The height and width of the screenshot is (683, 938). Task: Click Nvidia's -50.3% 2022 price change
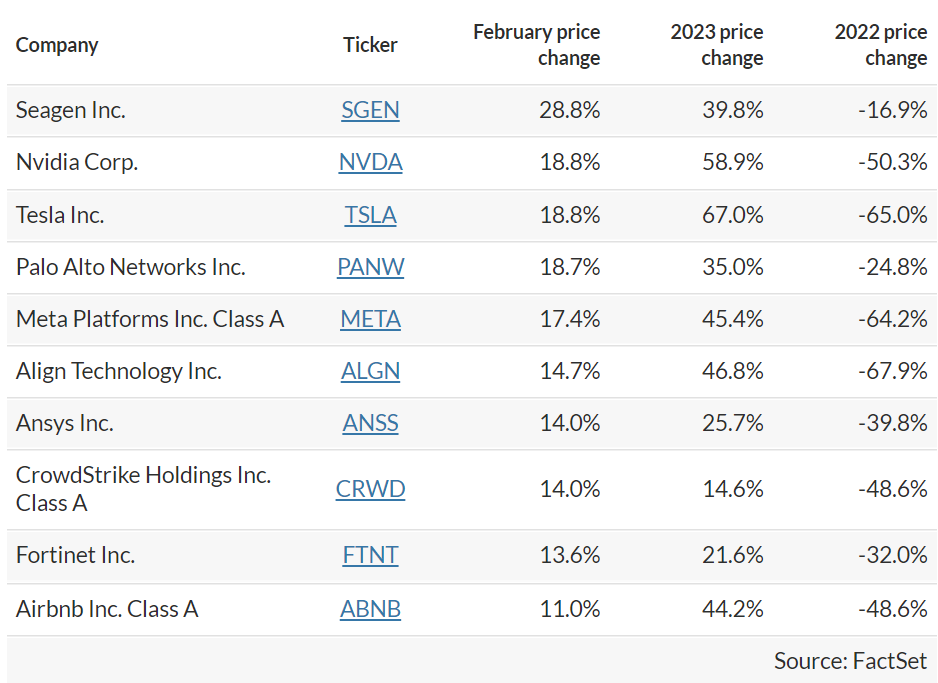click(893, 162)
